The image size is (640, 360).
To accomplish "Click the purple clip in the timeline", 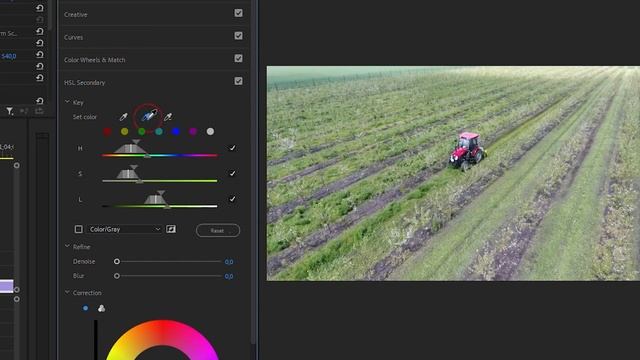I will (7, 286).
